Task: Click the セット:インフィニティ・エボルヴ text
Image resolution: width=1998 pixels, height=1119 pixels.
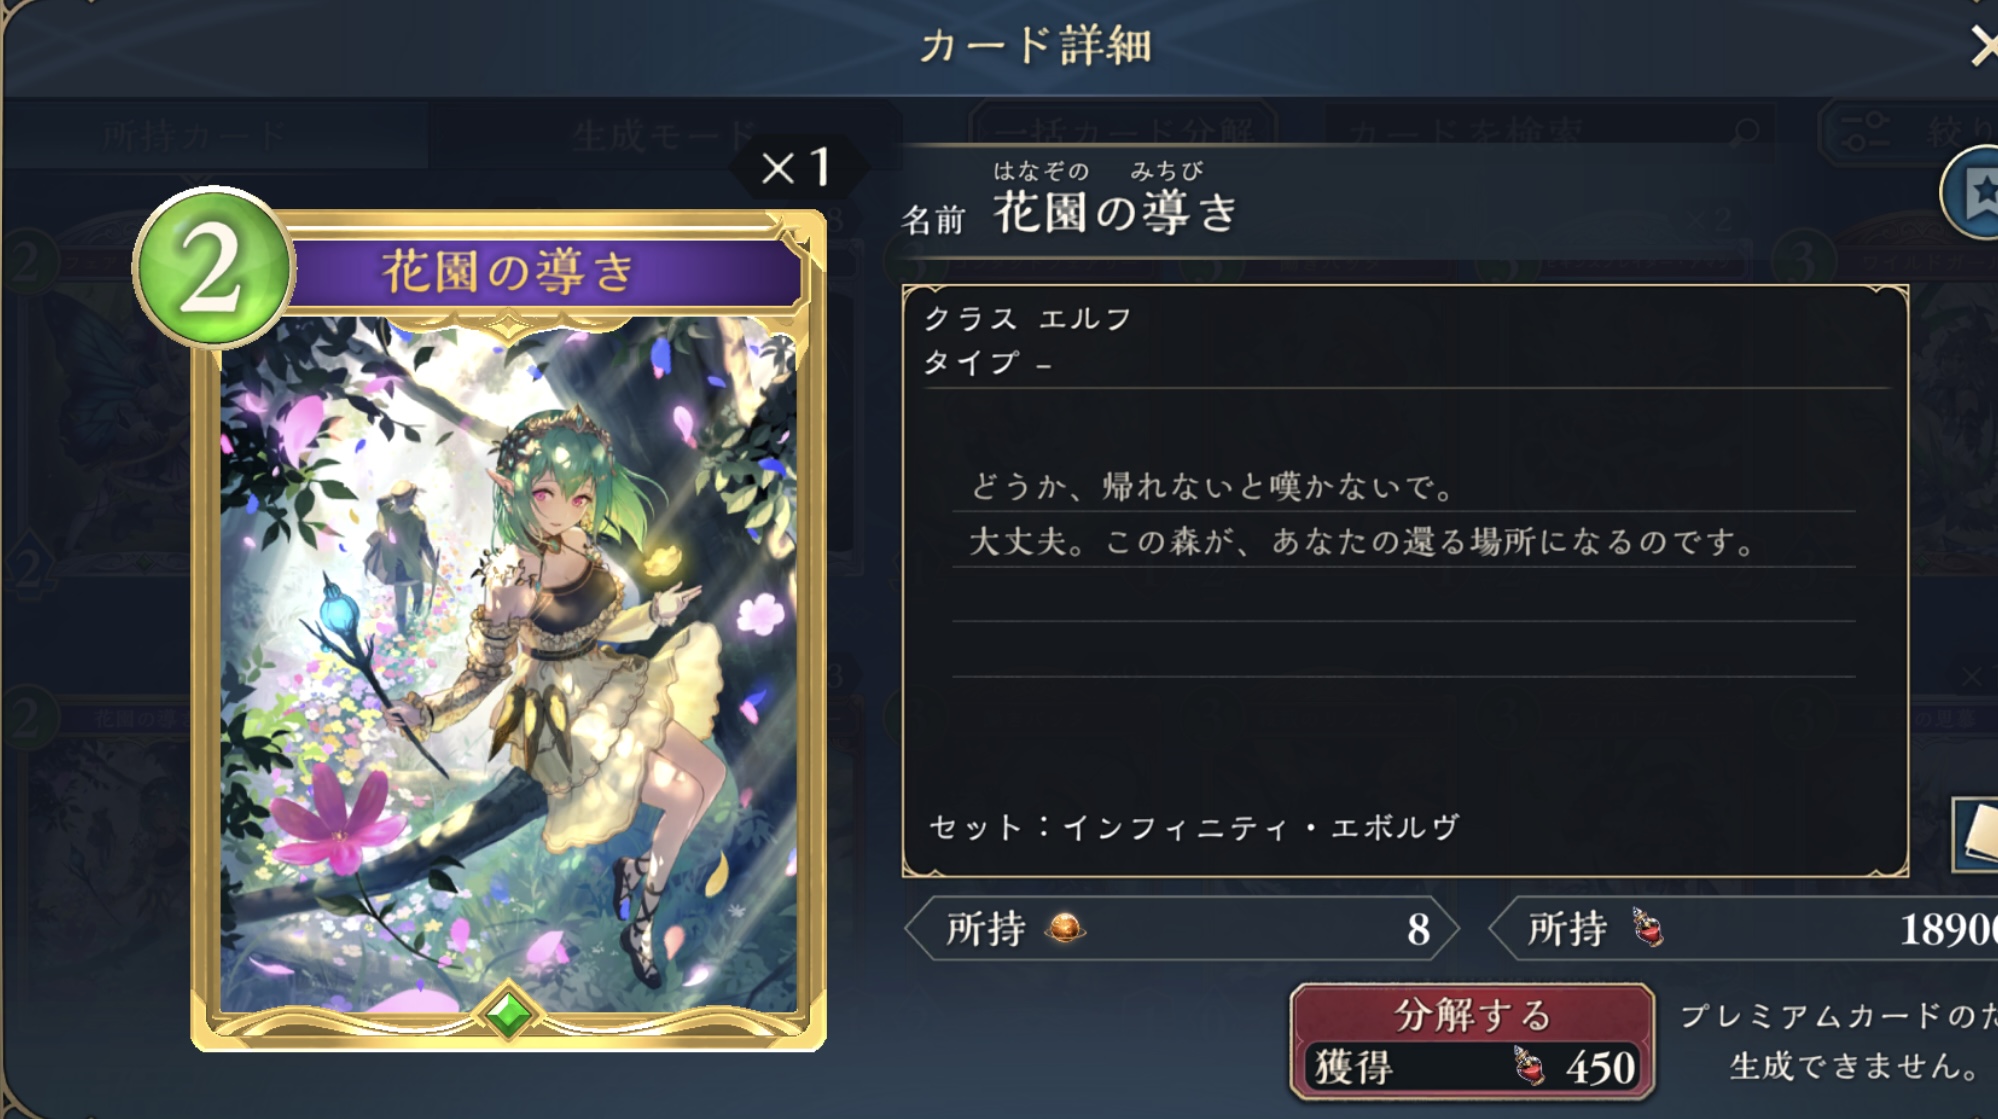Action: (x=1194, y=828)
